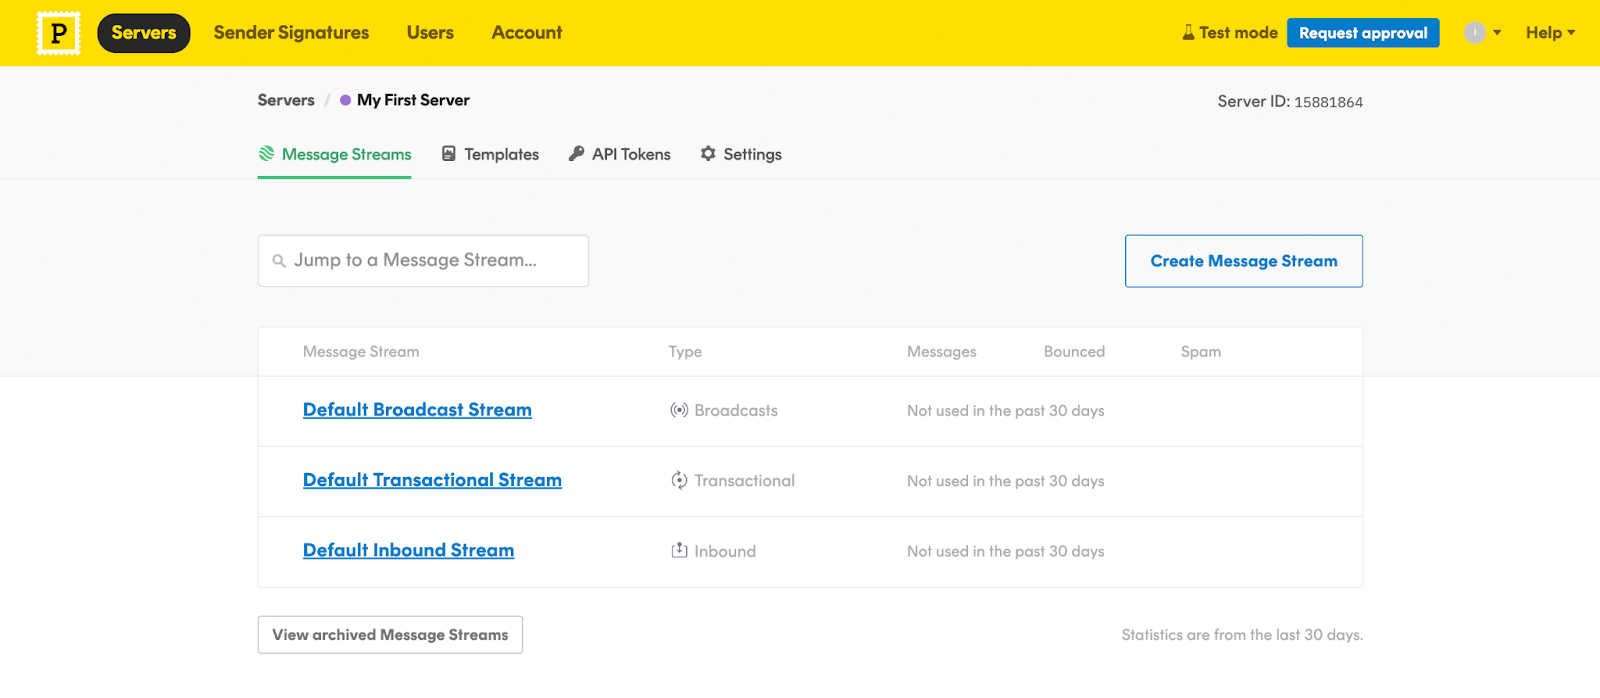Switch to the Account section
Image resolution: width=1600 pixels, height=698 pixels.
click(x=527, y=33)
